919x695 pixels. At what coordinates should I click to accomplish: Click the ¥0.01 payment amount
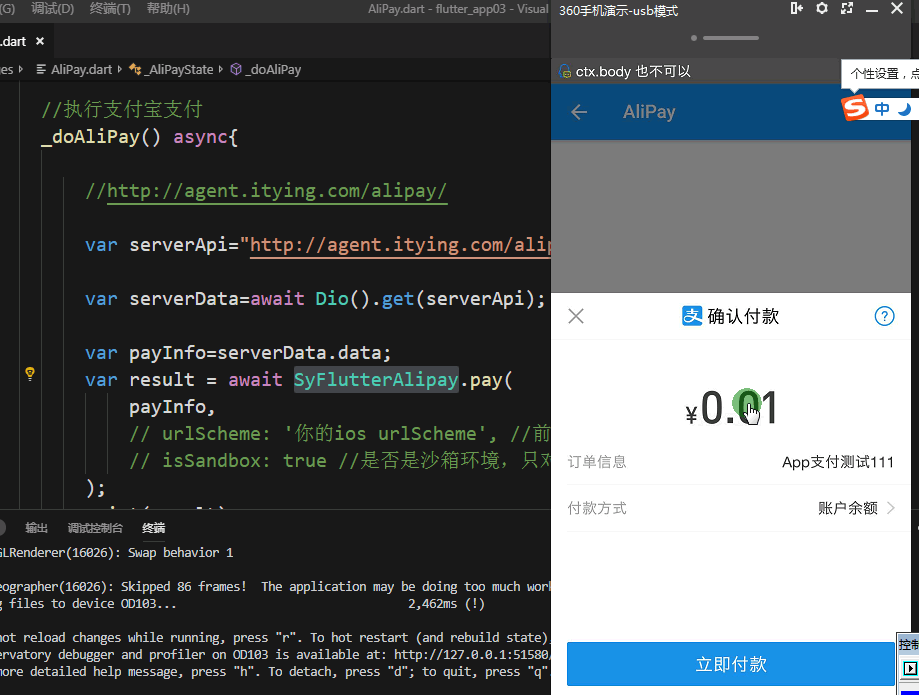731,408
